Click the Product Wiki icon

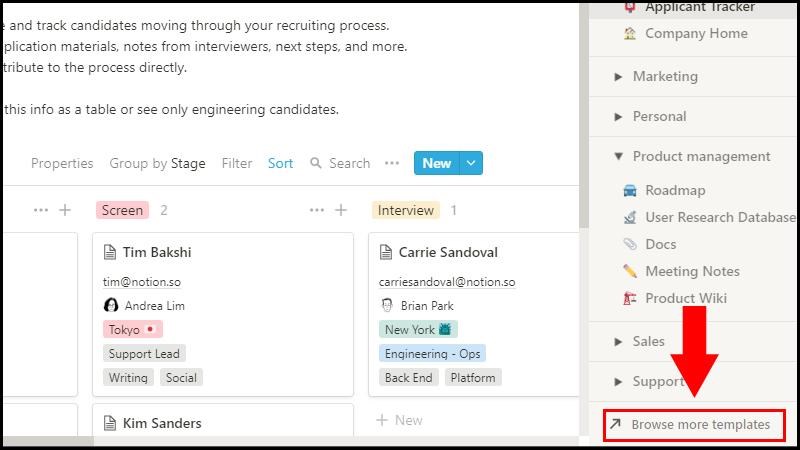click(x=630, y=298)
